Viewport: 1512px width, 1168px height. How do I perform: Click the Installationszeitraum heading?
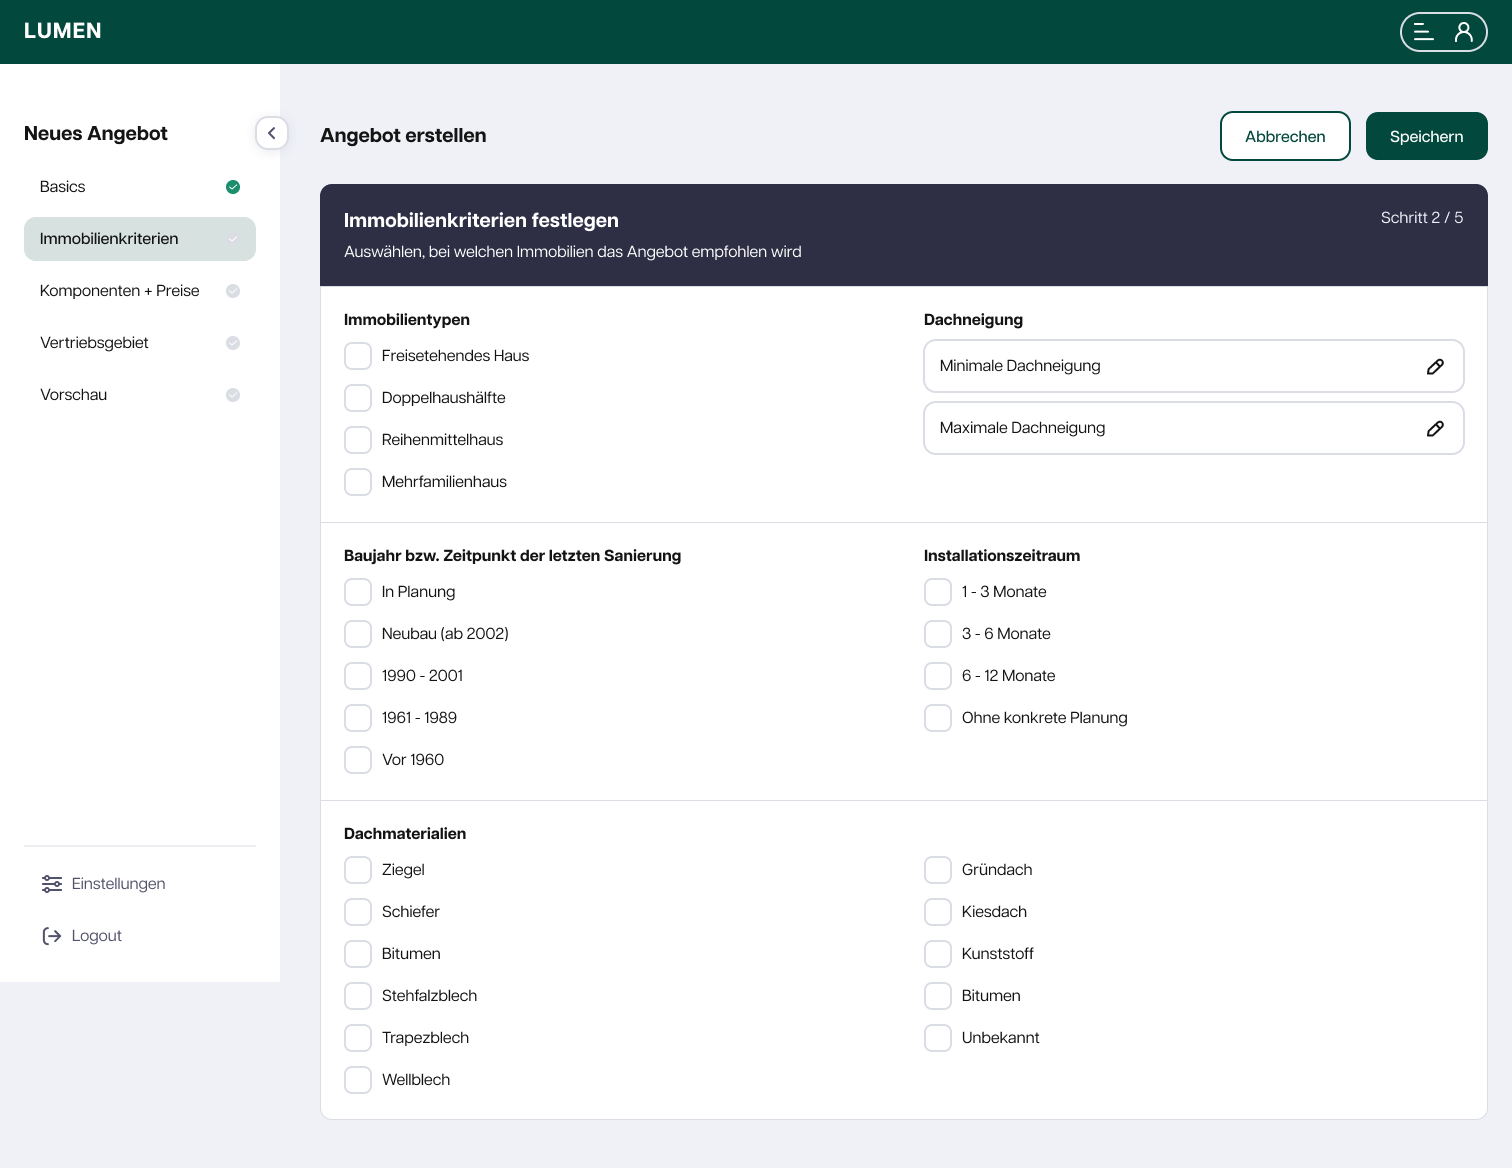[1002, 556]
